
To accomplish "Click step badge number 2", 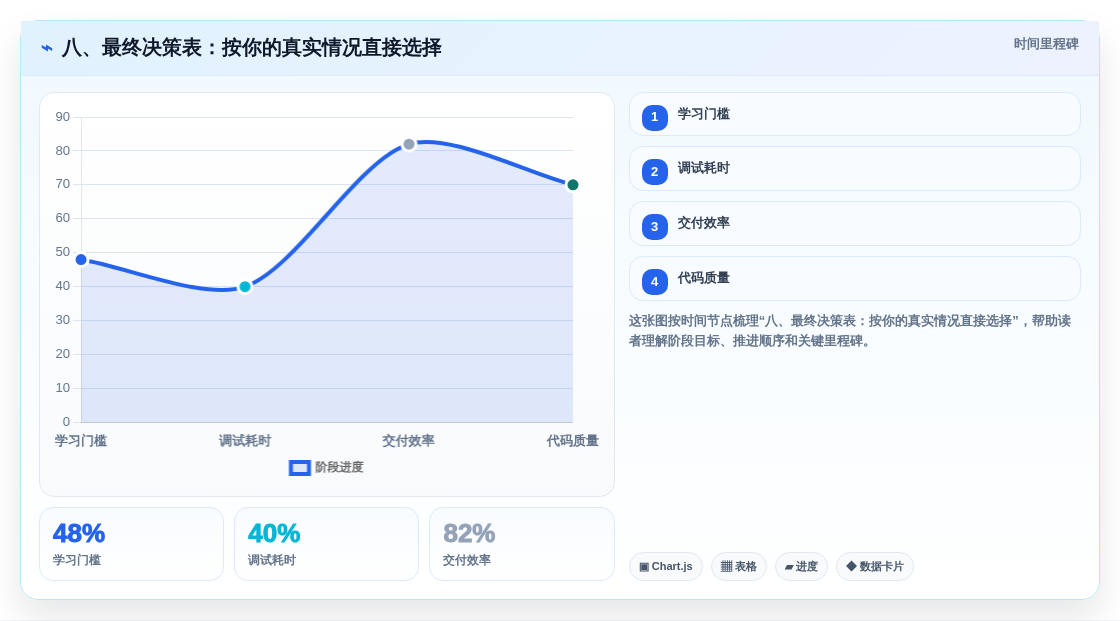I will coord(654,172).
